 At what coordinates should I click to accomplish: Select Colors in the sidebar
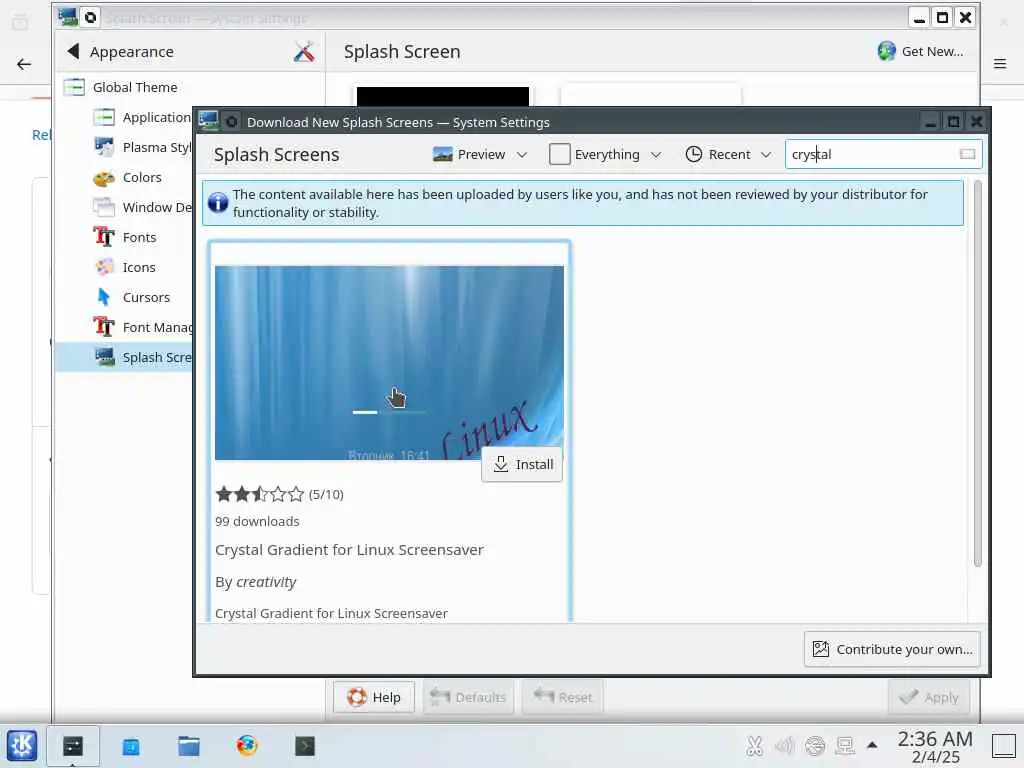click(142, 178)
